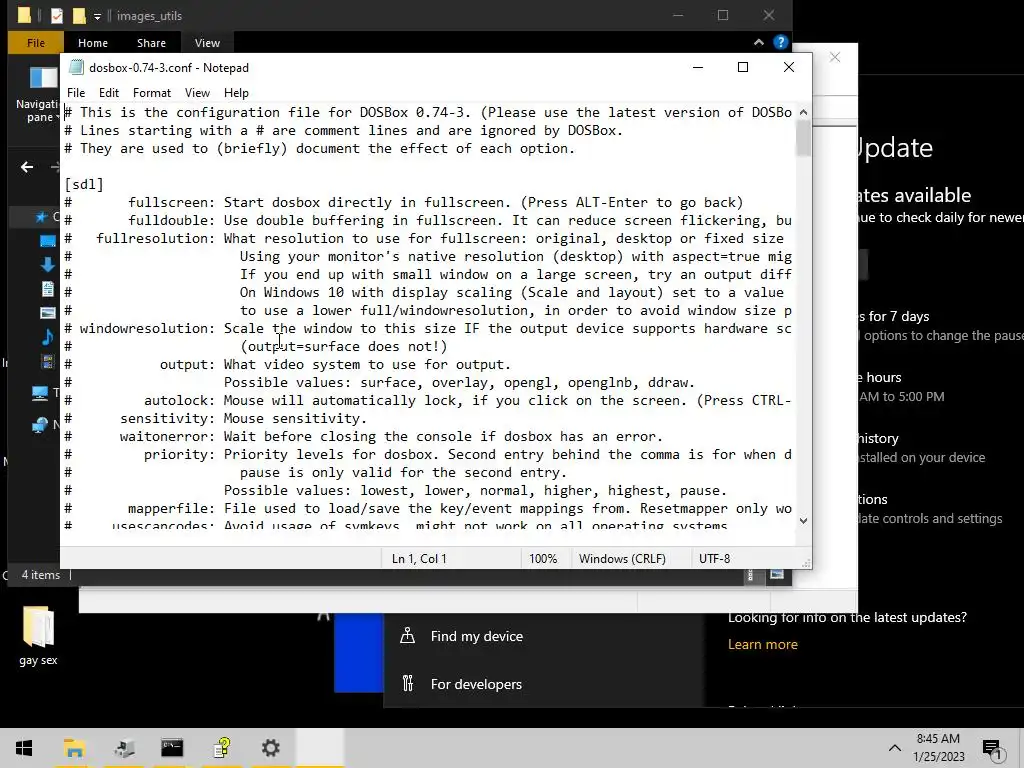Place cursor on the 'autolock:' comment line
The image size is (1024, 768).
tap(428, 400)
